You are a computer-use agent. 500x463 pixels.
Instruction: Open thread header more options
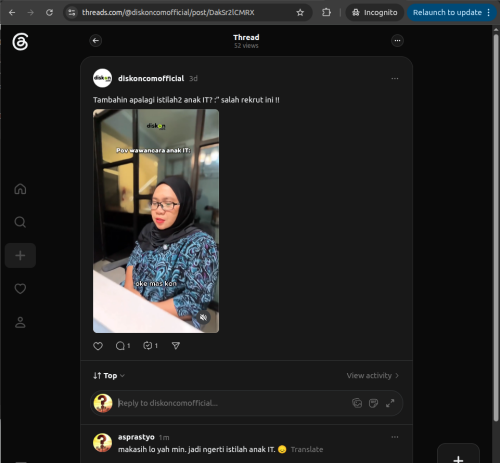pyautogui.click(x=397, y=41)
